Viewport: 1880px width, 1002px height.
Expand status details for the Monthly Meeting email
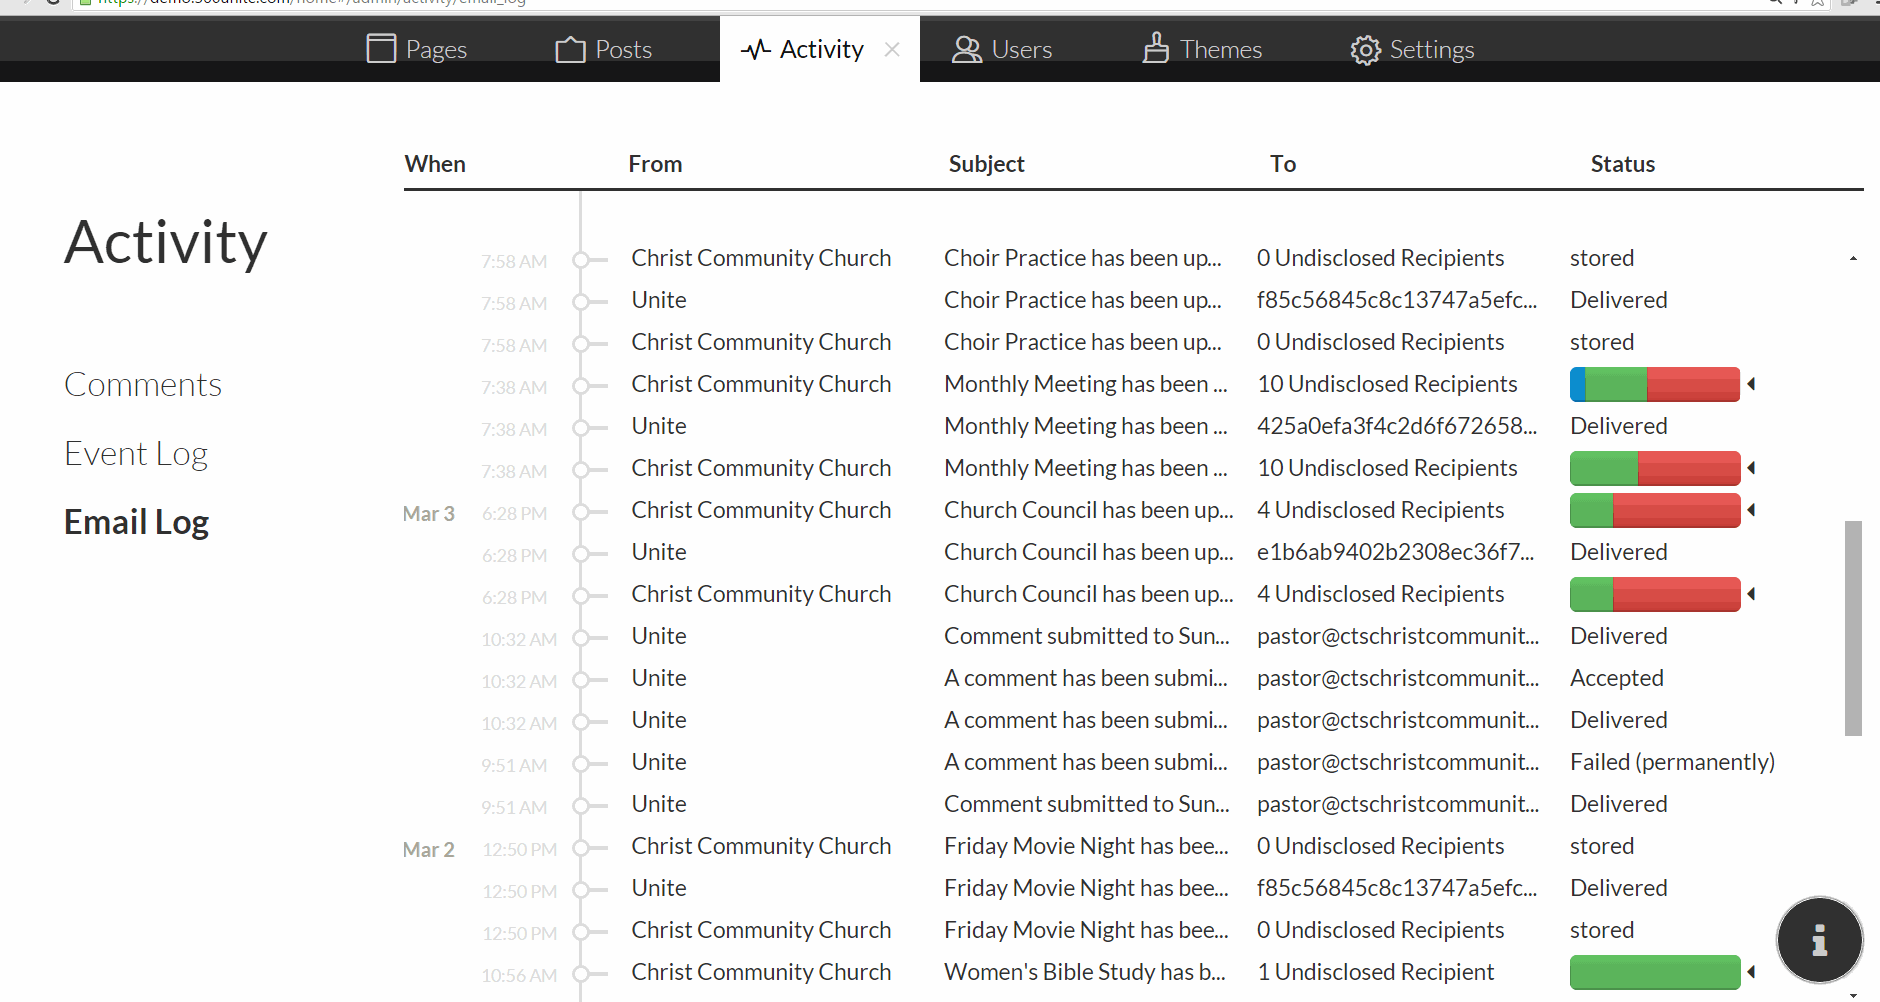[x=1753, y=384]
